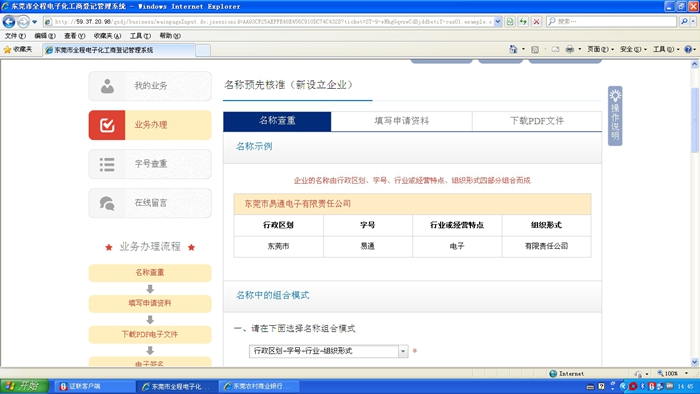Open the 工具 menu in menu bar

pyautogui.click(x=140, y=36)
